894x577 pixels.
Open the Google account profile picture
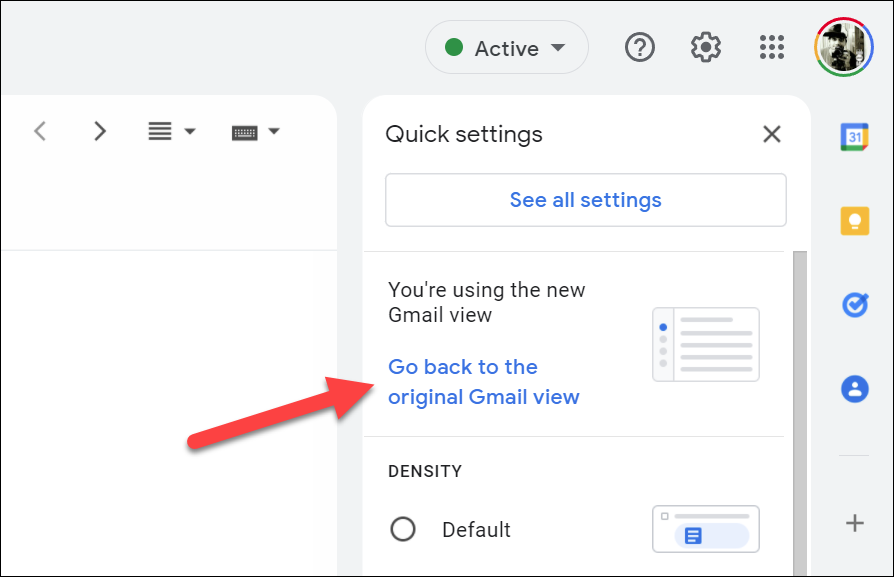click(x=844, y=47)
